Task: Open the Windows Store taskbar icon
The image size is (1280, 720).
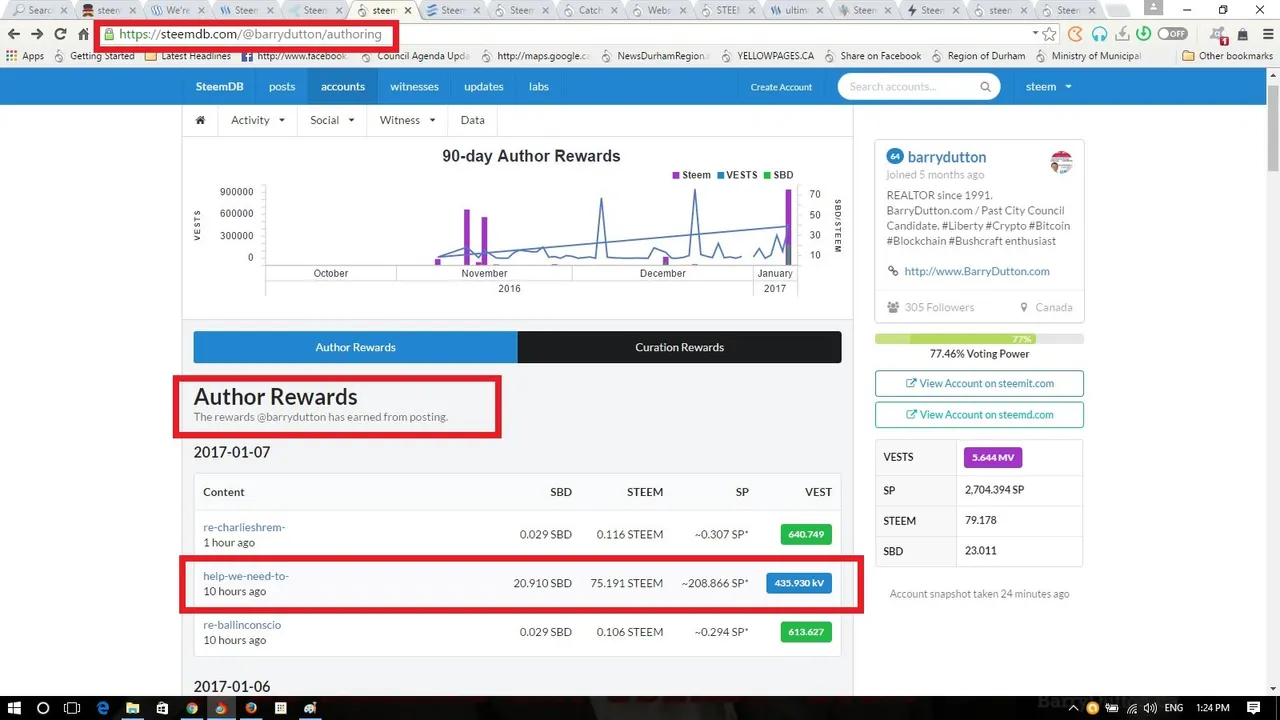Action: [x=162, y=708]
